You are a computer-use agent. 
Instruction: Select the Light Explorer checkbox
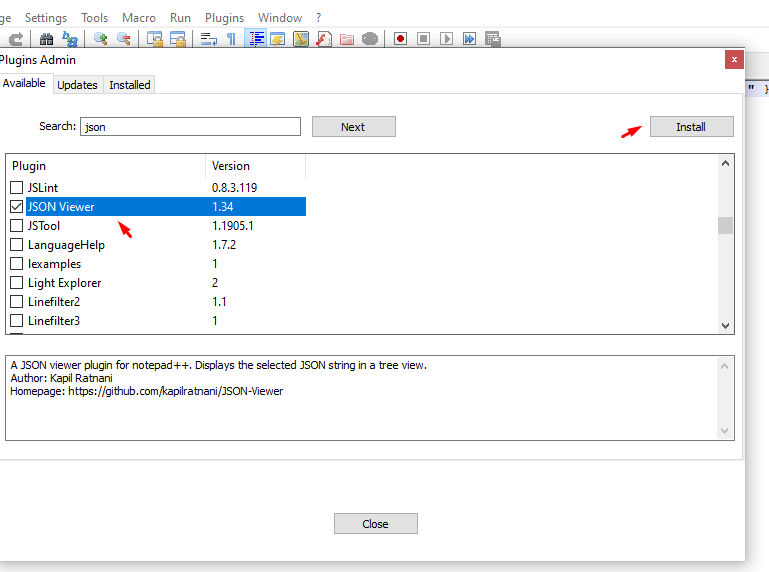pyautogui.click(x=17, y=283)
